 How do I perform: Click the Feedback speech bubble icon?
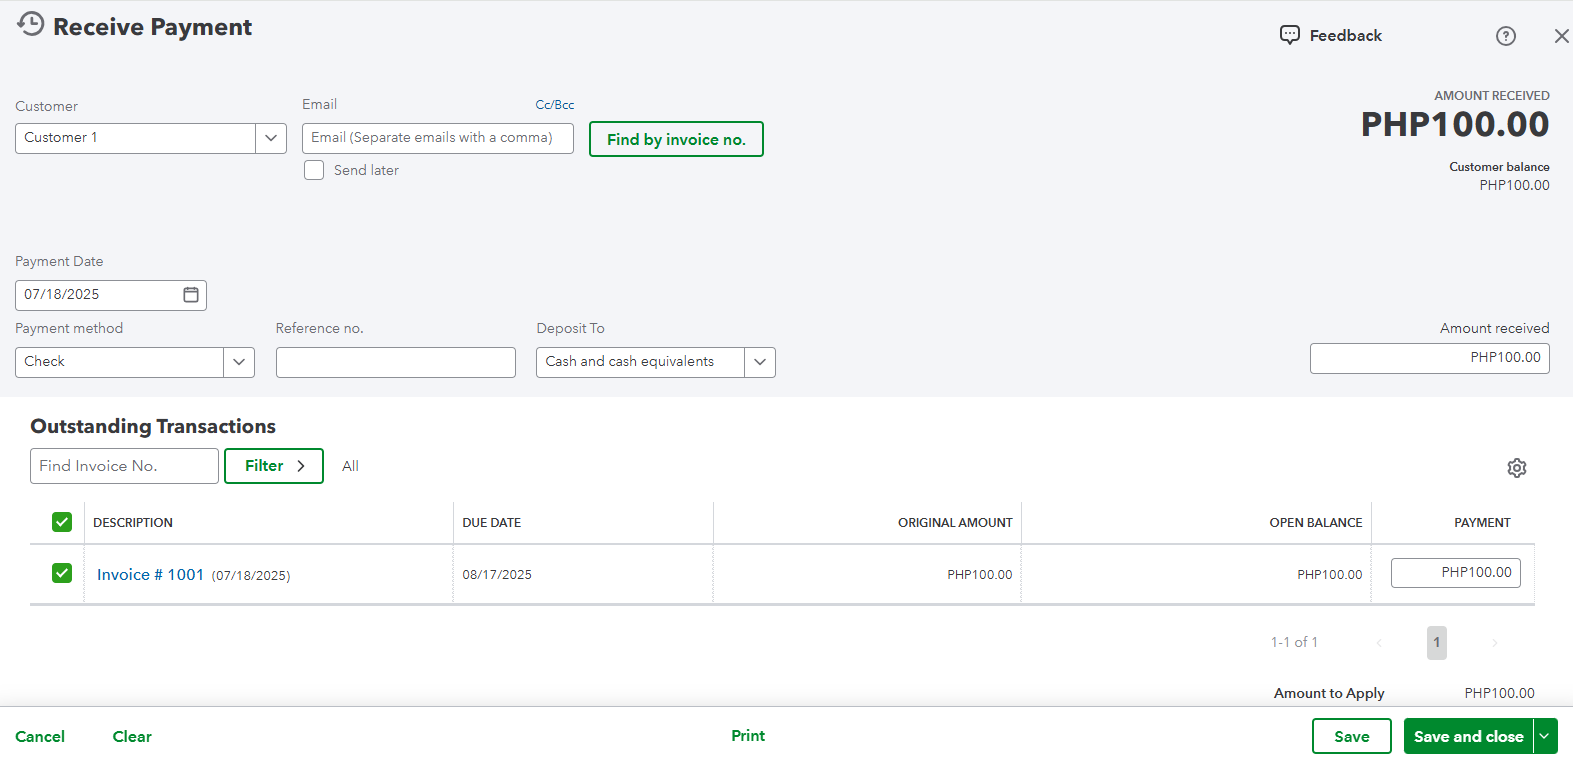(x=1290, y=35)
